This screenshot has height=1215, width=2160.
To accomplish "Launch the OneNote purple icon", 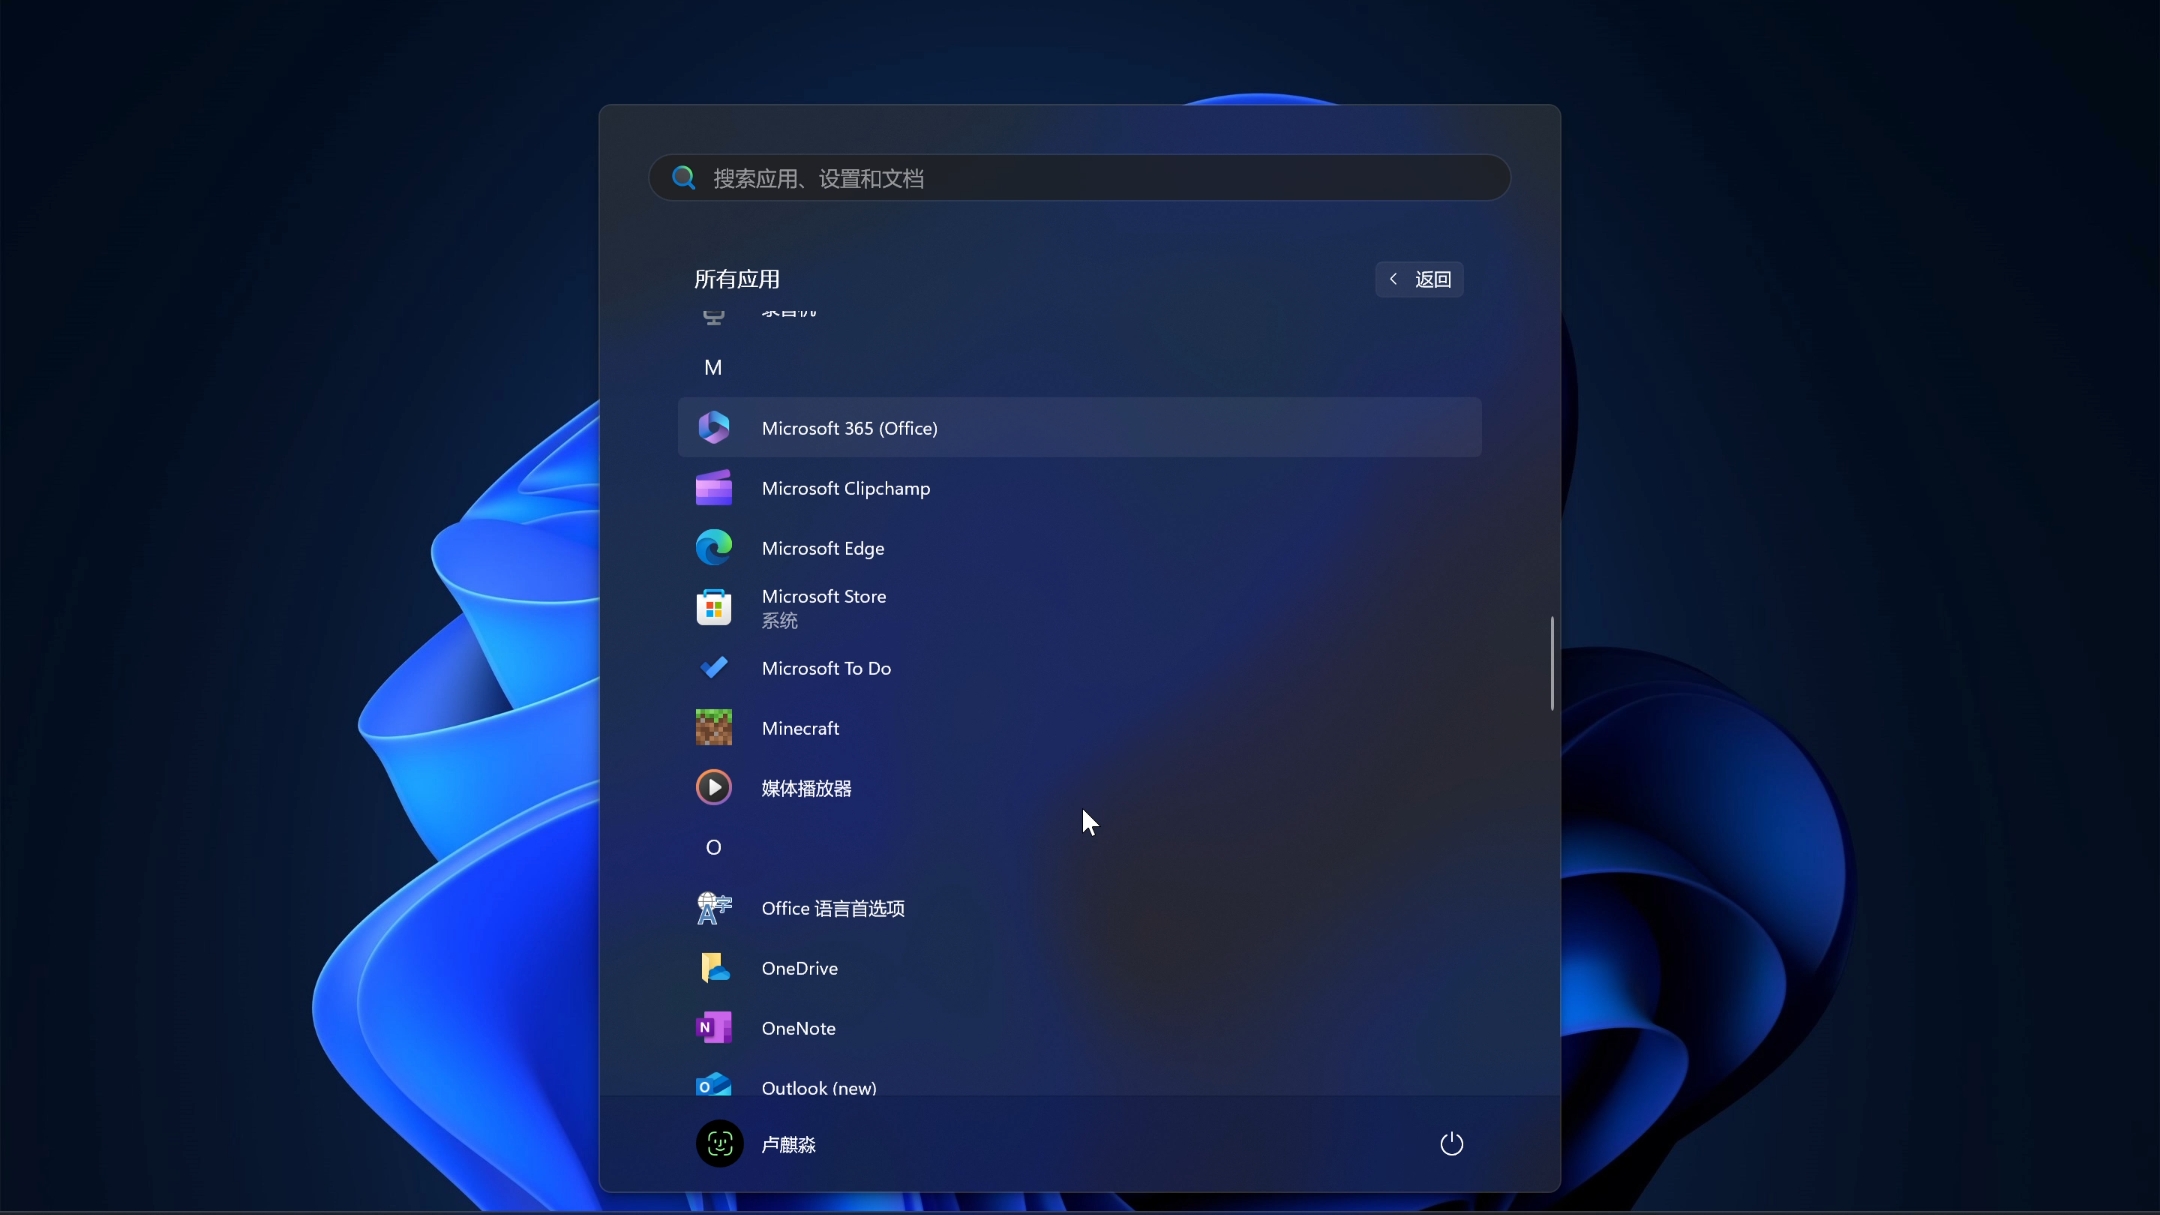I will pos(713,1028).
